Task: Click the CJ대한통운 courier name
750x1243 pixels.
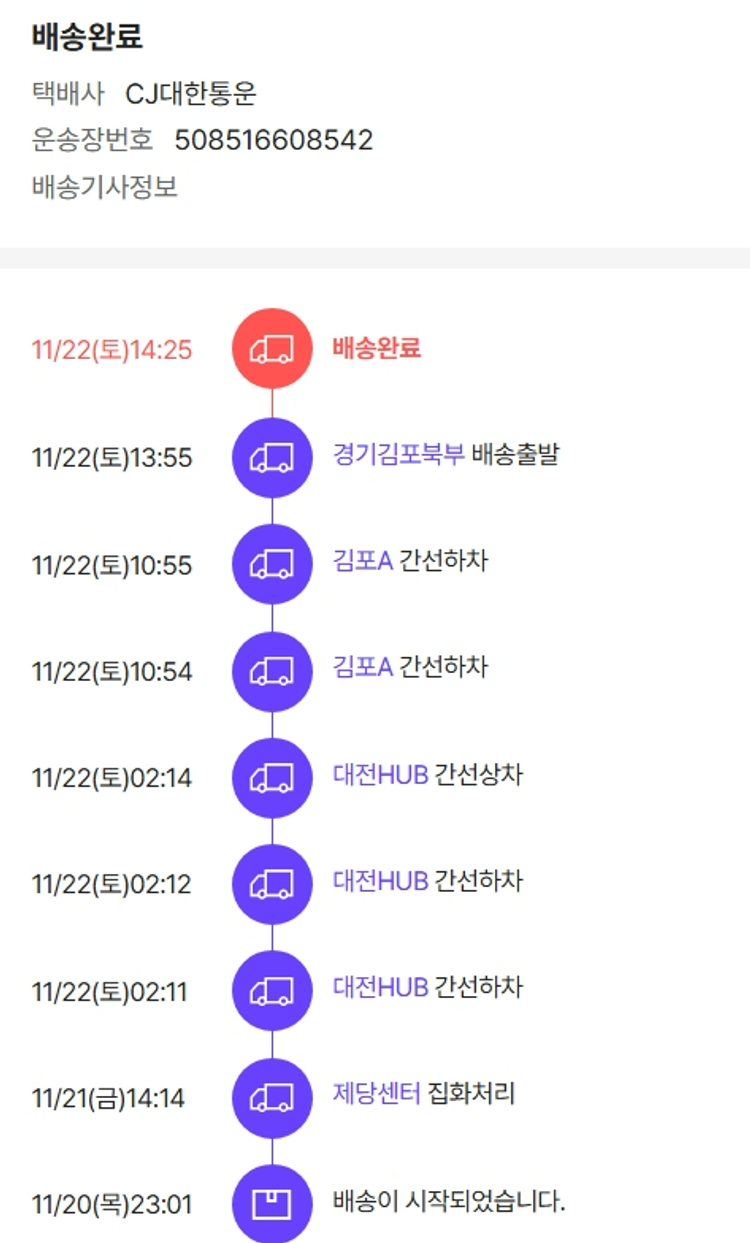Action: [x=191, y=94]
